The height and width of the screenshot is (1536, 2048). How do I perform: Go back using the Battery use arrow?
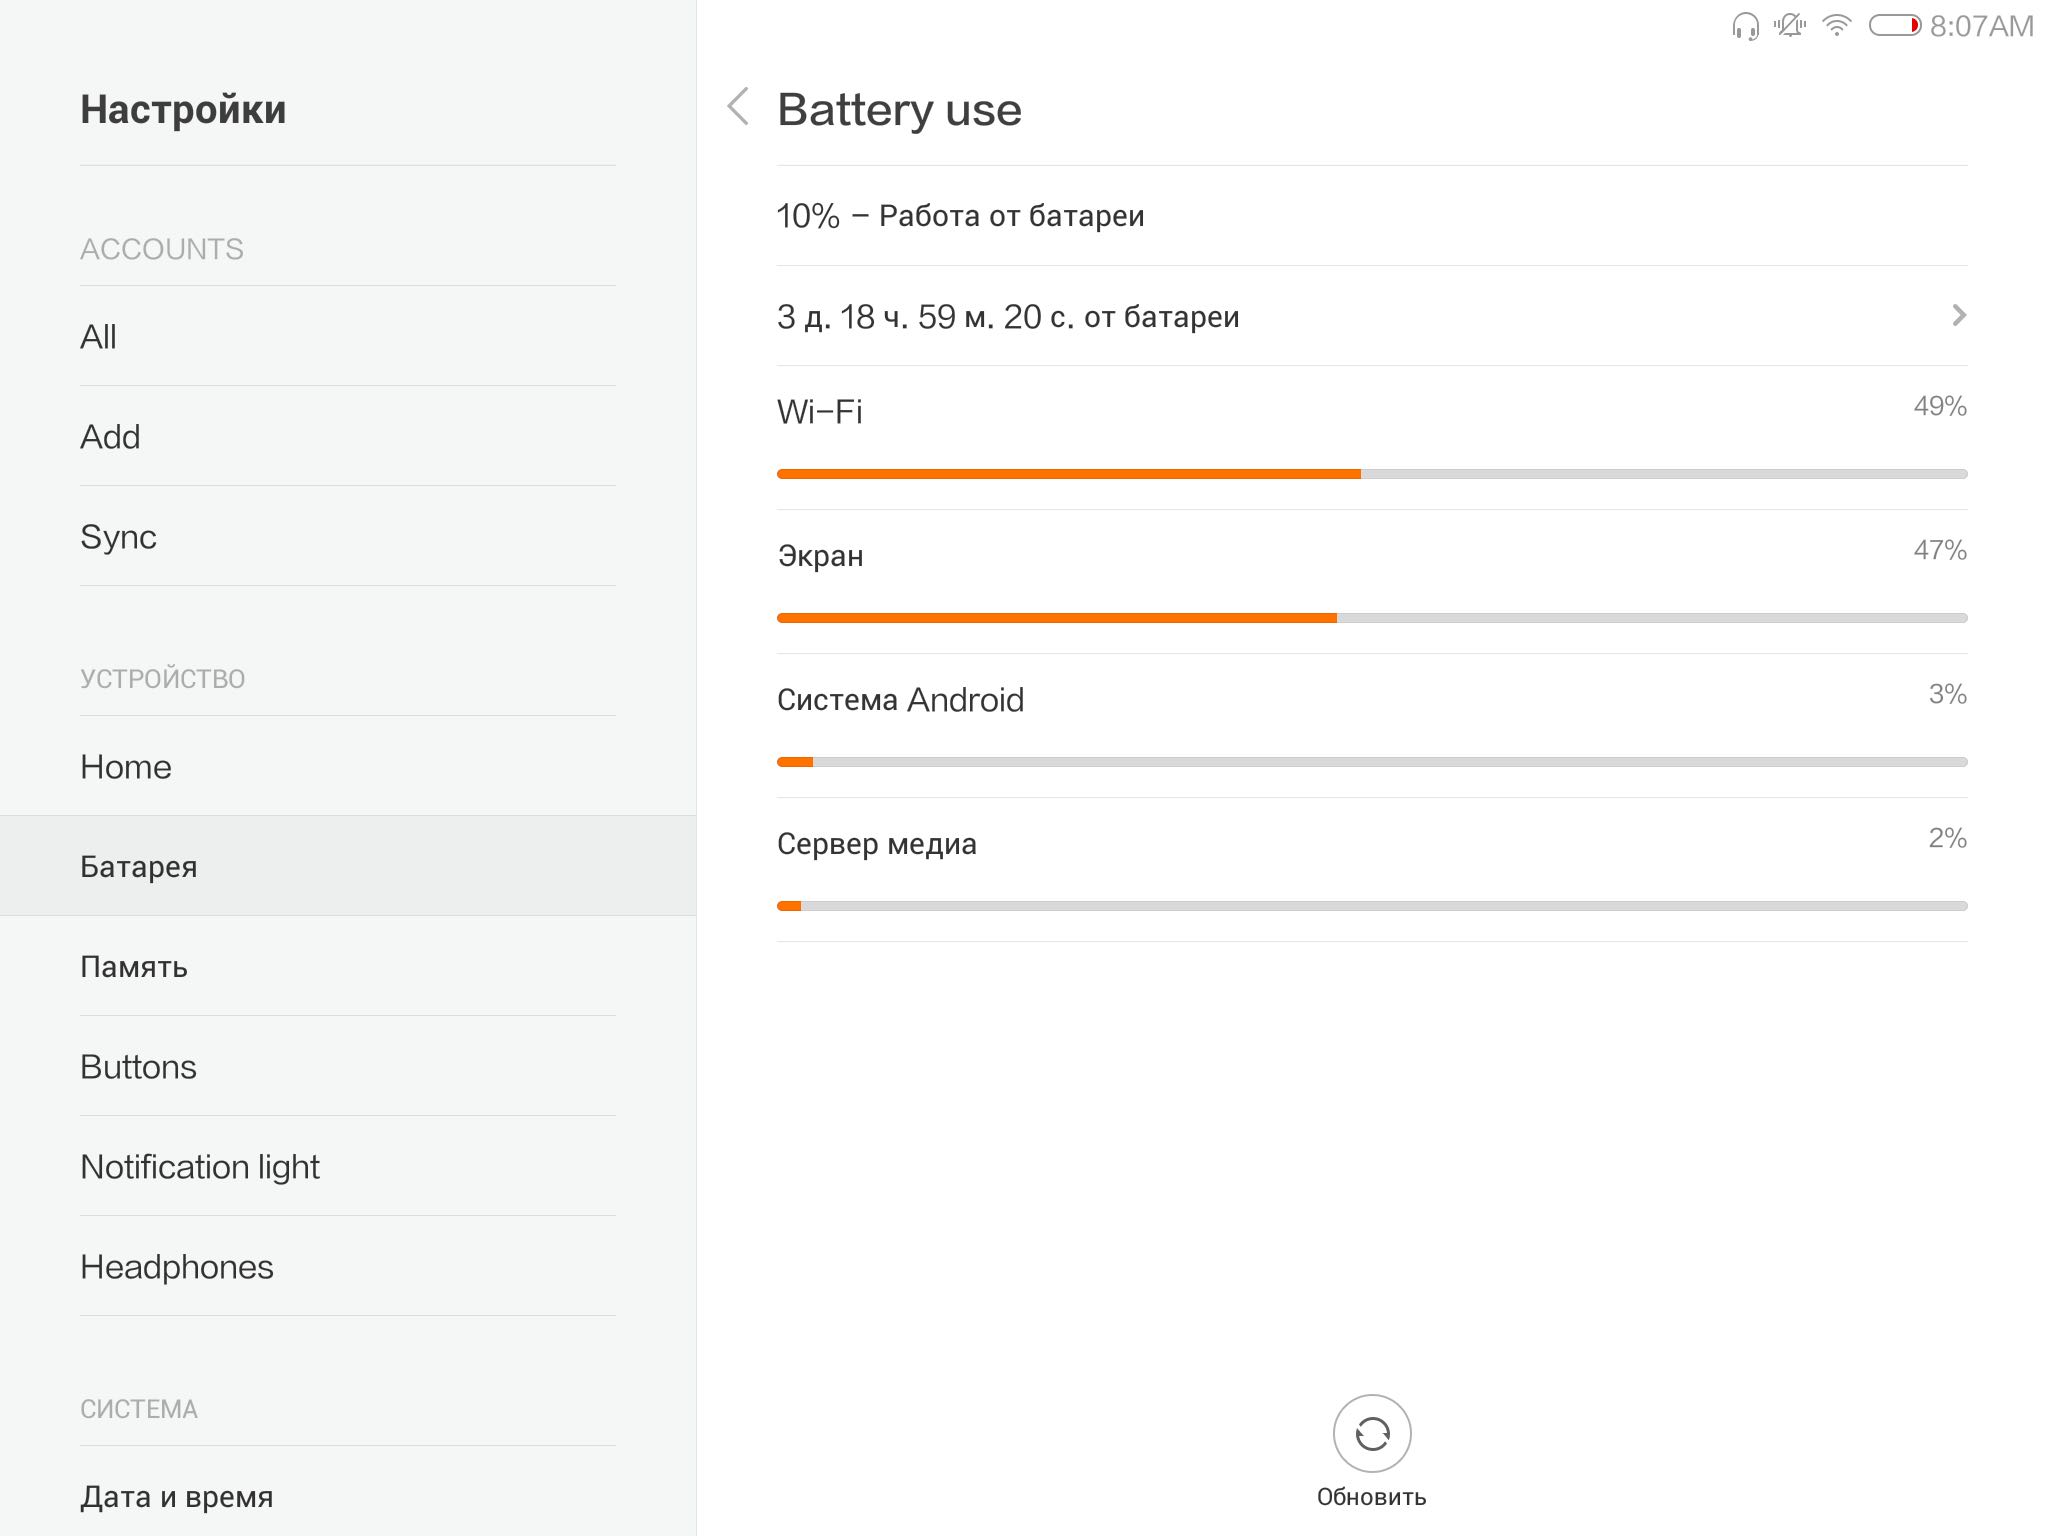pyautogui.click(x=738, y=107)
